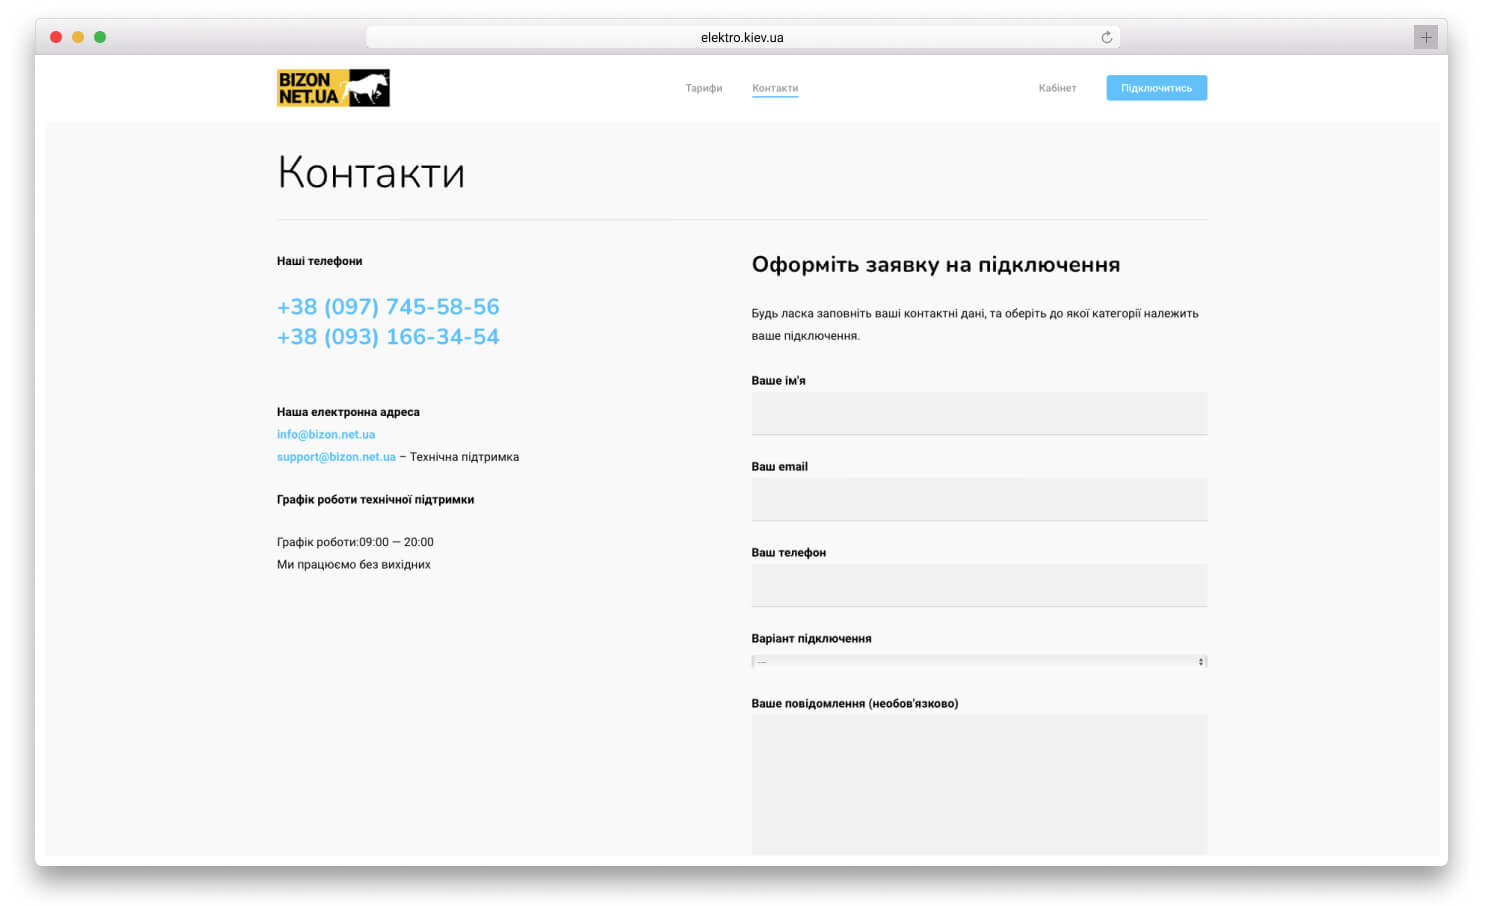Minimize the window using the yellow button
1489x906 pixels.
click(78, 37)
